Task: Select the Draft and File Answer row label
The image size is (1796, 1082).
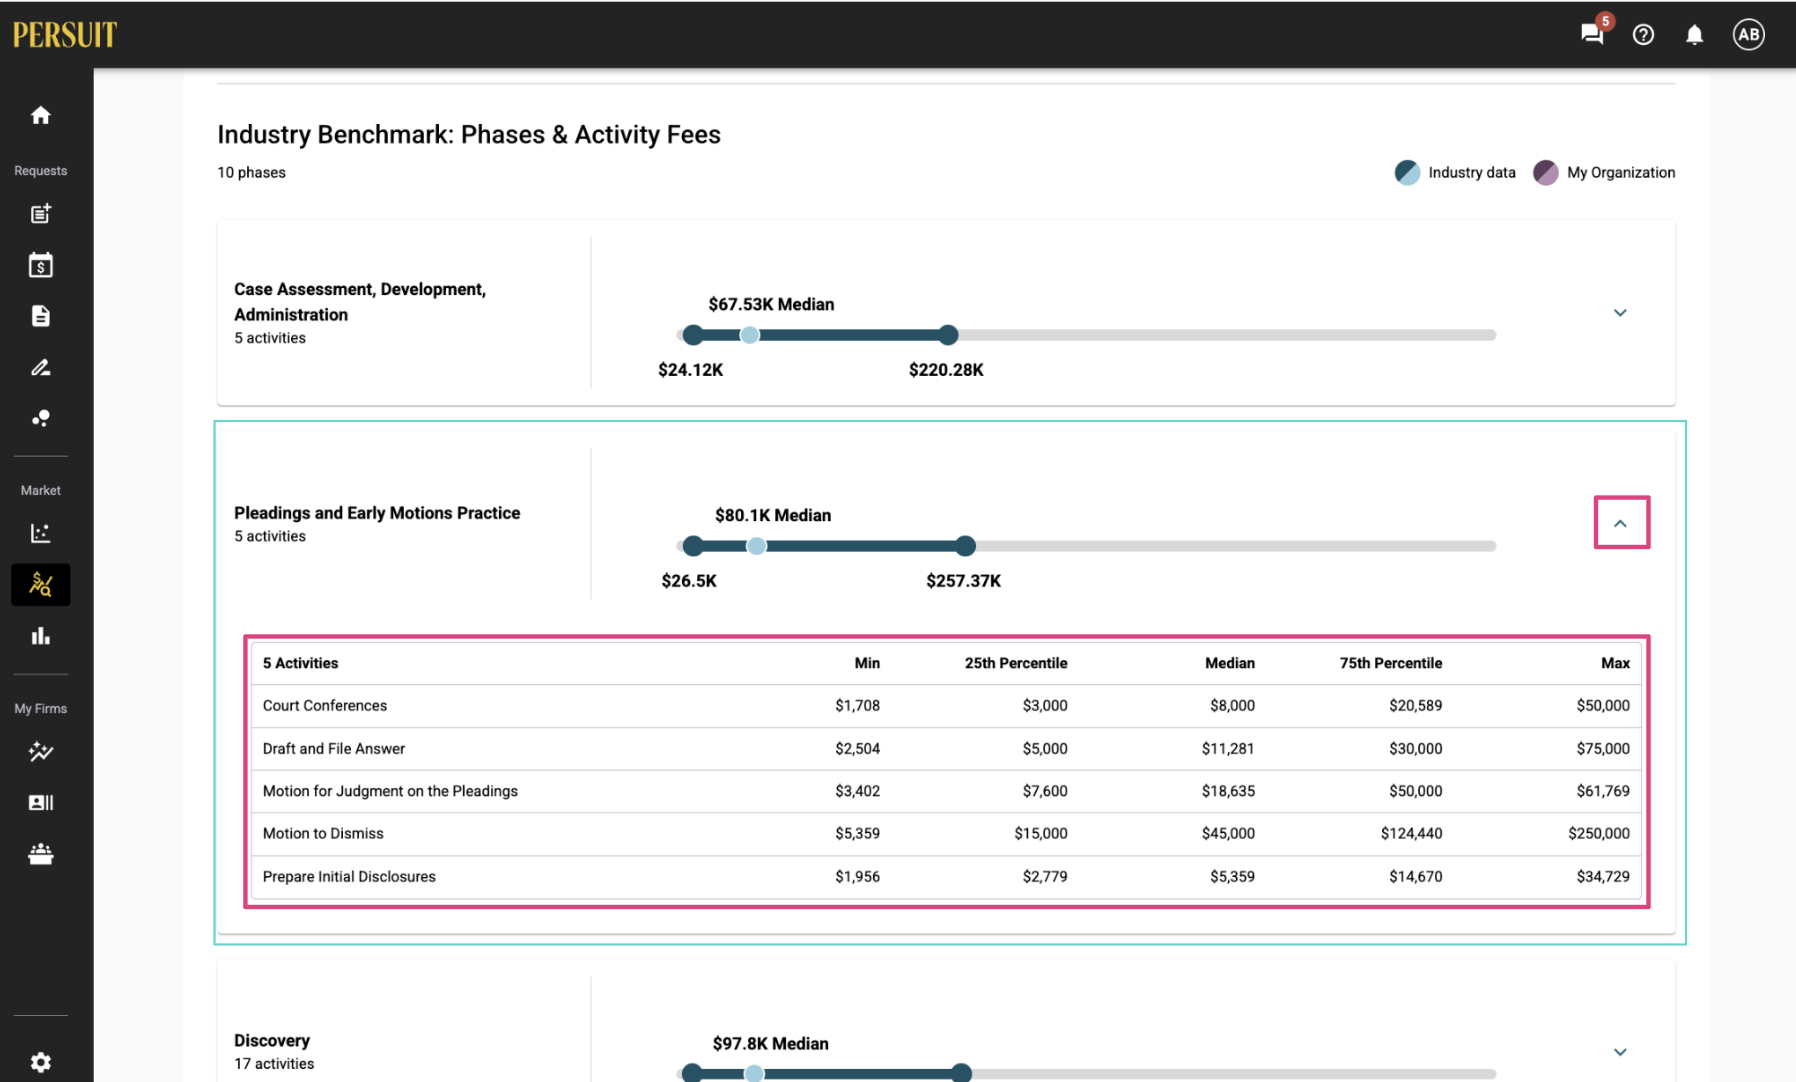Action: (334, 749)
